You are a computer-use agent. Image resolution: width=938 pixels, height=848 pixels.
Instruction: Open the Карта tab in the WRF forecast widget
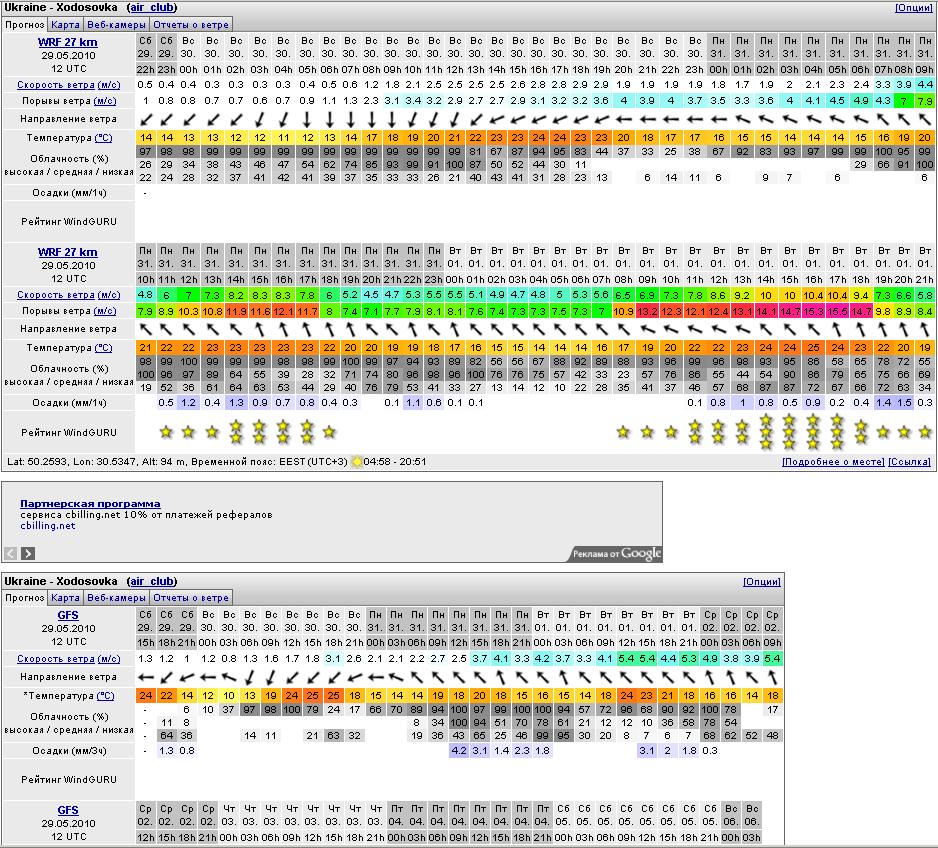pos(66,23)
